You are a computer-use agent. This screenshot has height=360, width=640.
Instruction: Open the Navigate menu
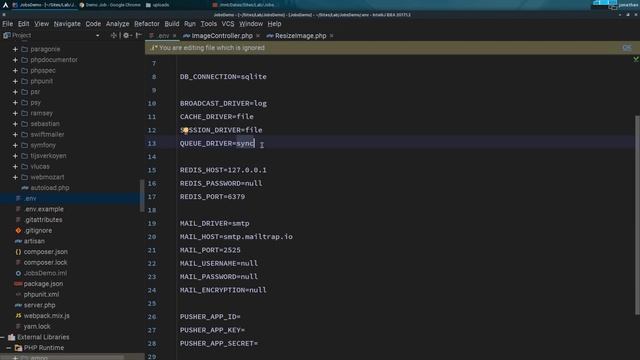pyautogui.click(x=67, y=24)
